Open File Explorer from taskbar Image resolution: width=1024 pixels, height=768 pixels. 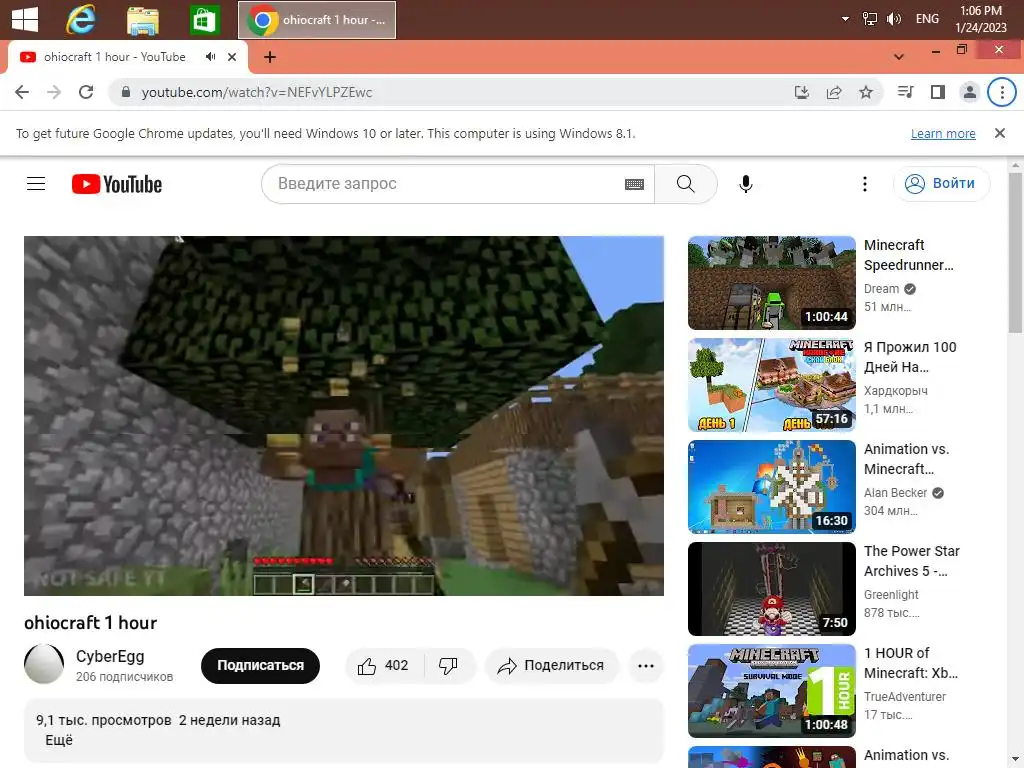142,20
